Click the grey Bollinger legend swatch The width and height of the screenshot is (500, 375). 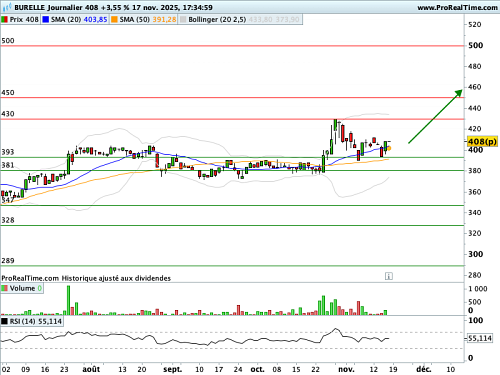183,20
